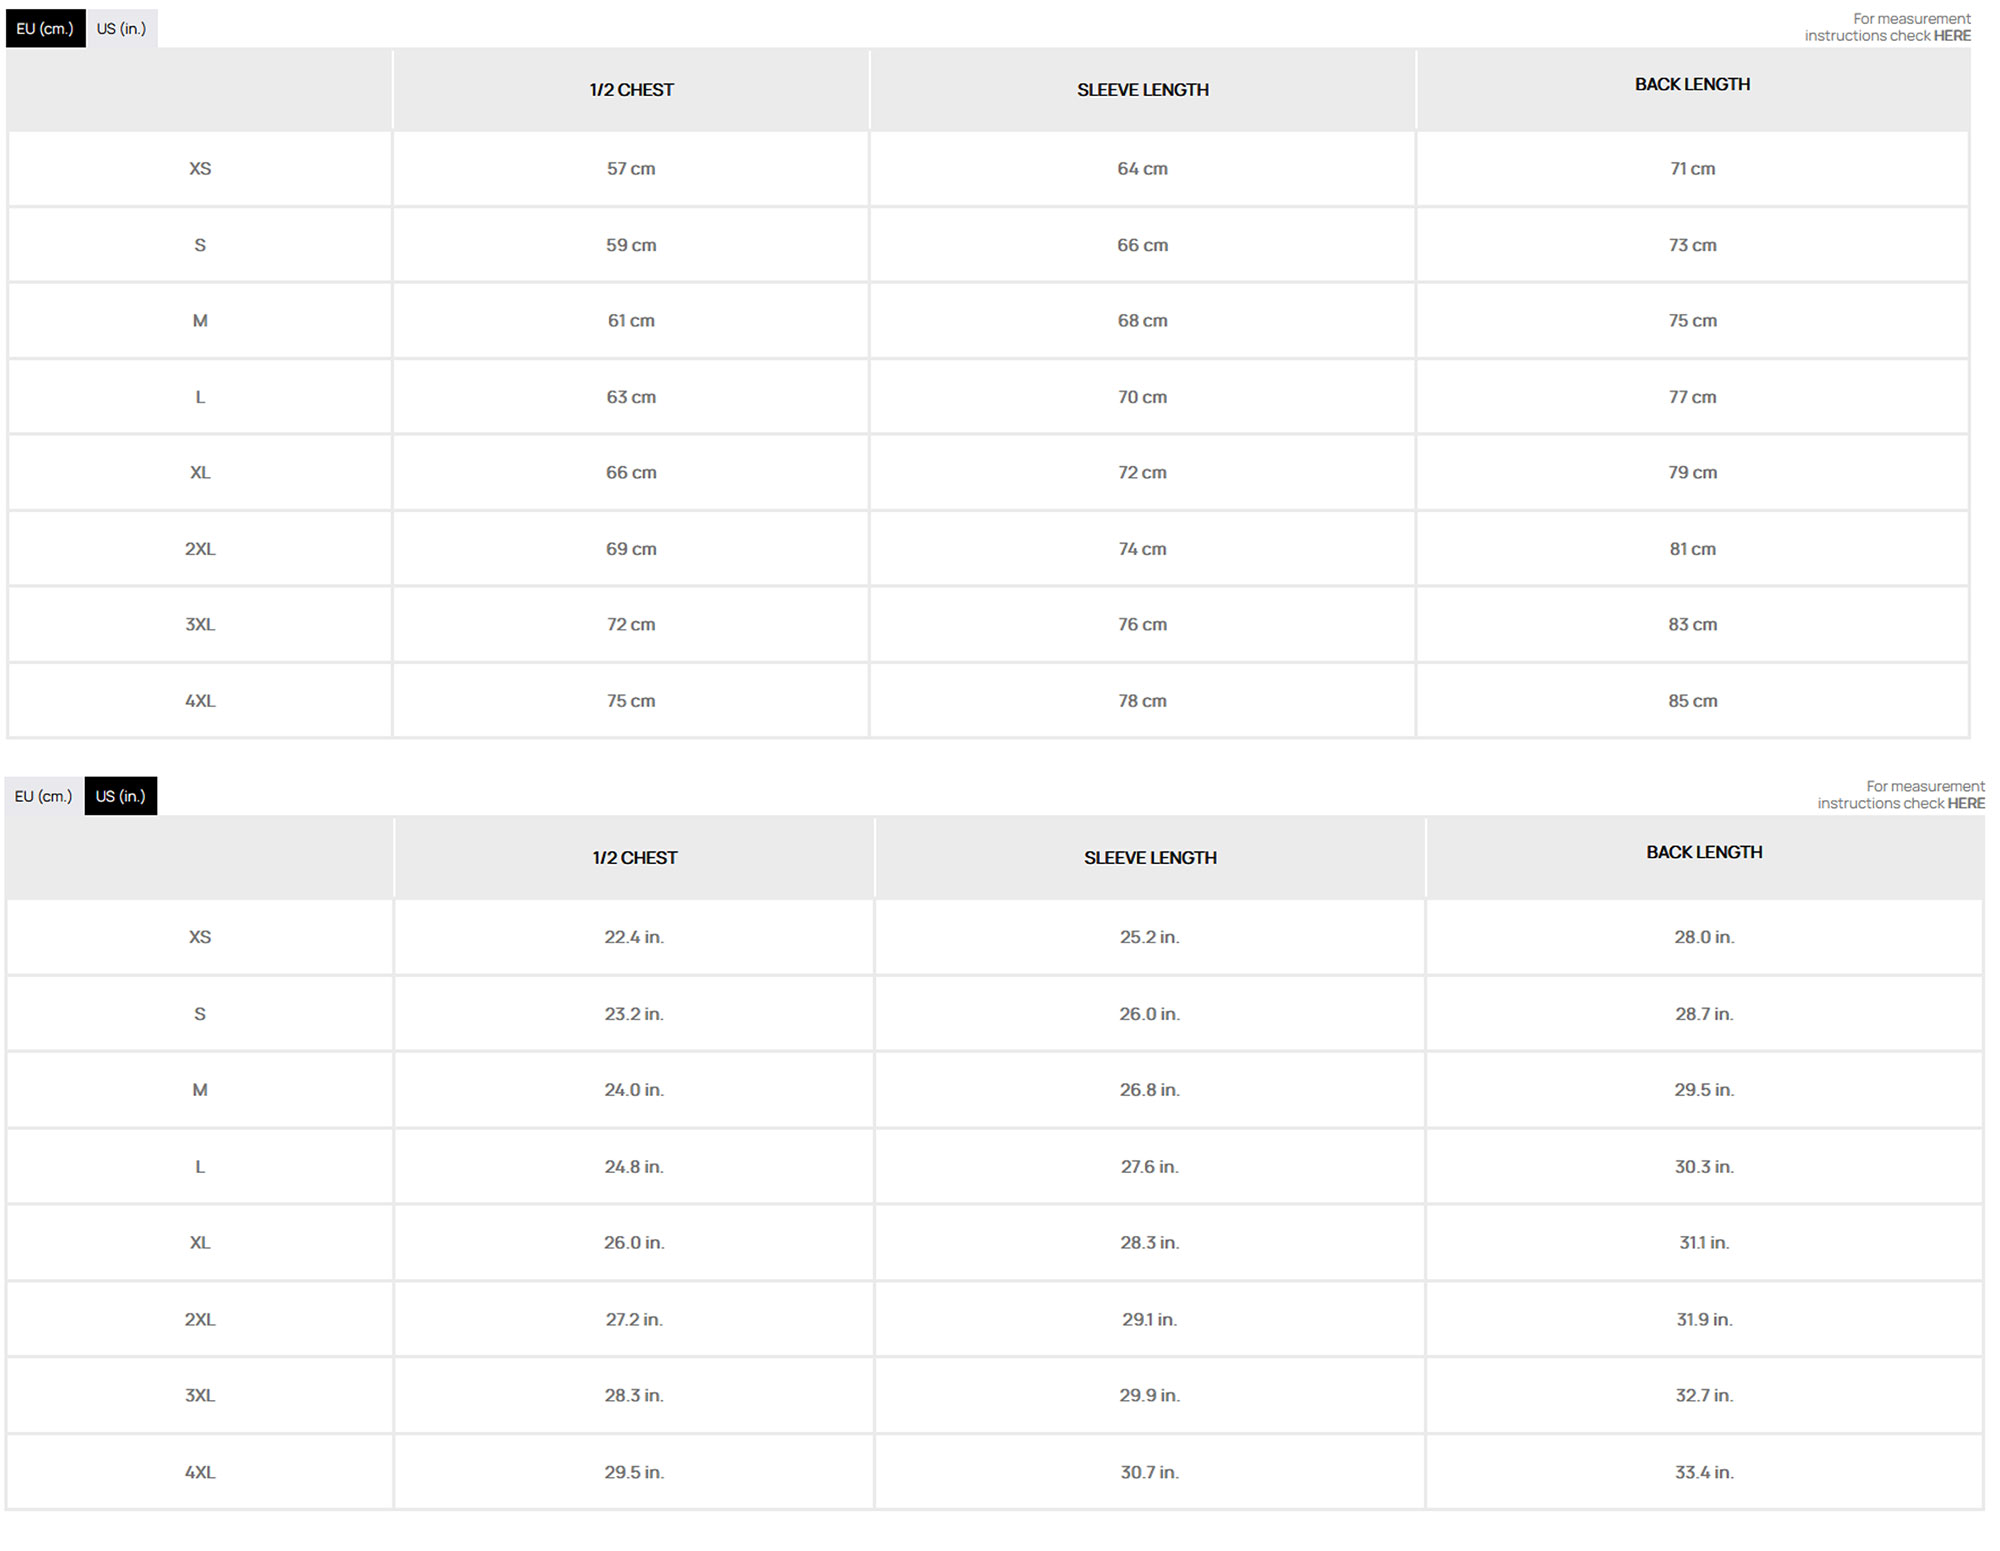Select the 57 cm half-chest cell

point(631,169)
